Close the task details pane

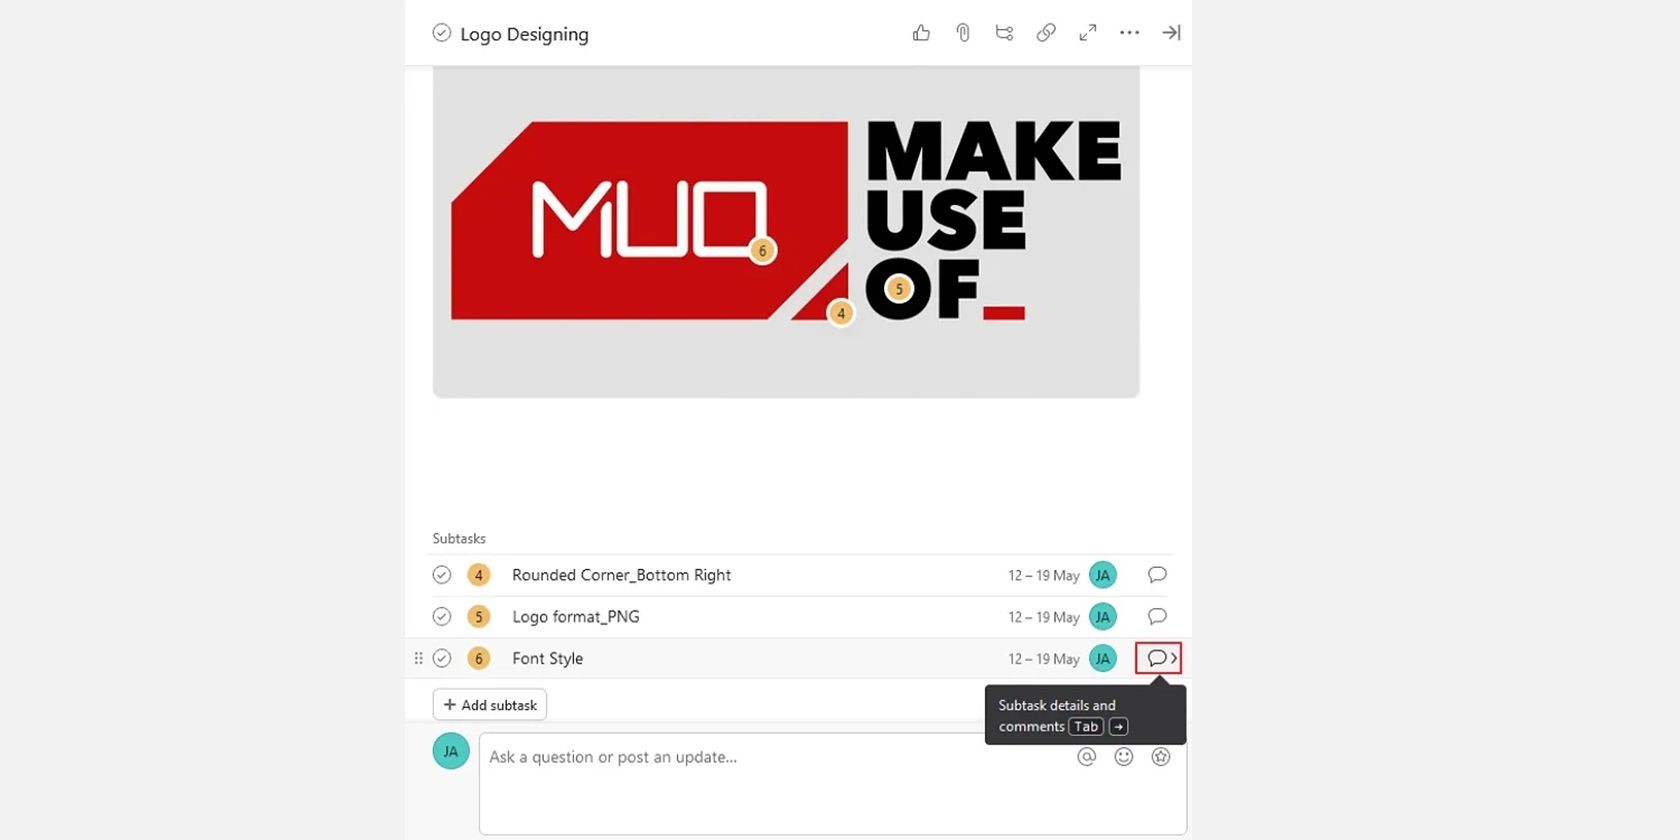(x=1171, y=33)
